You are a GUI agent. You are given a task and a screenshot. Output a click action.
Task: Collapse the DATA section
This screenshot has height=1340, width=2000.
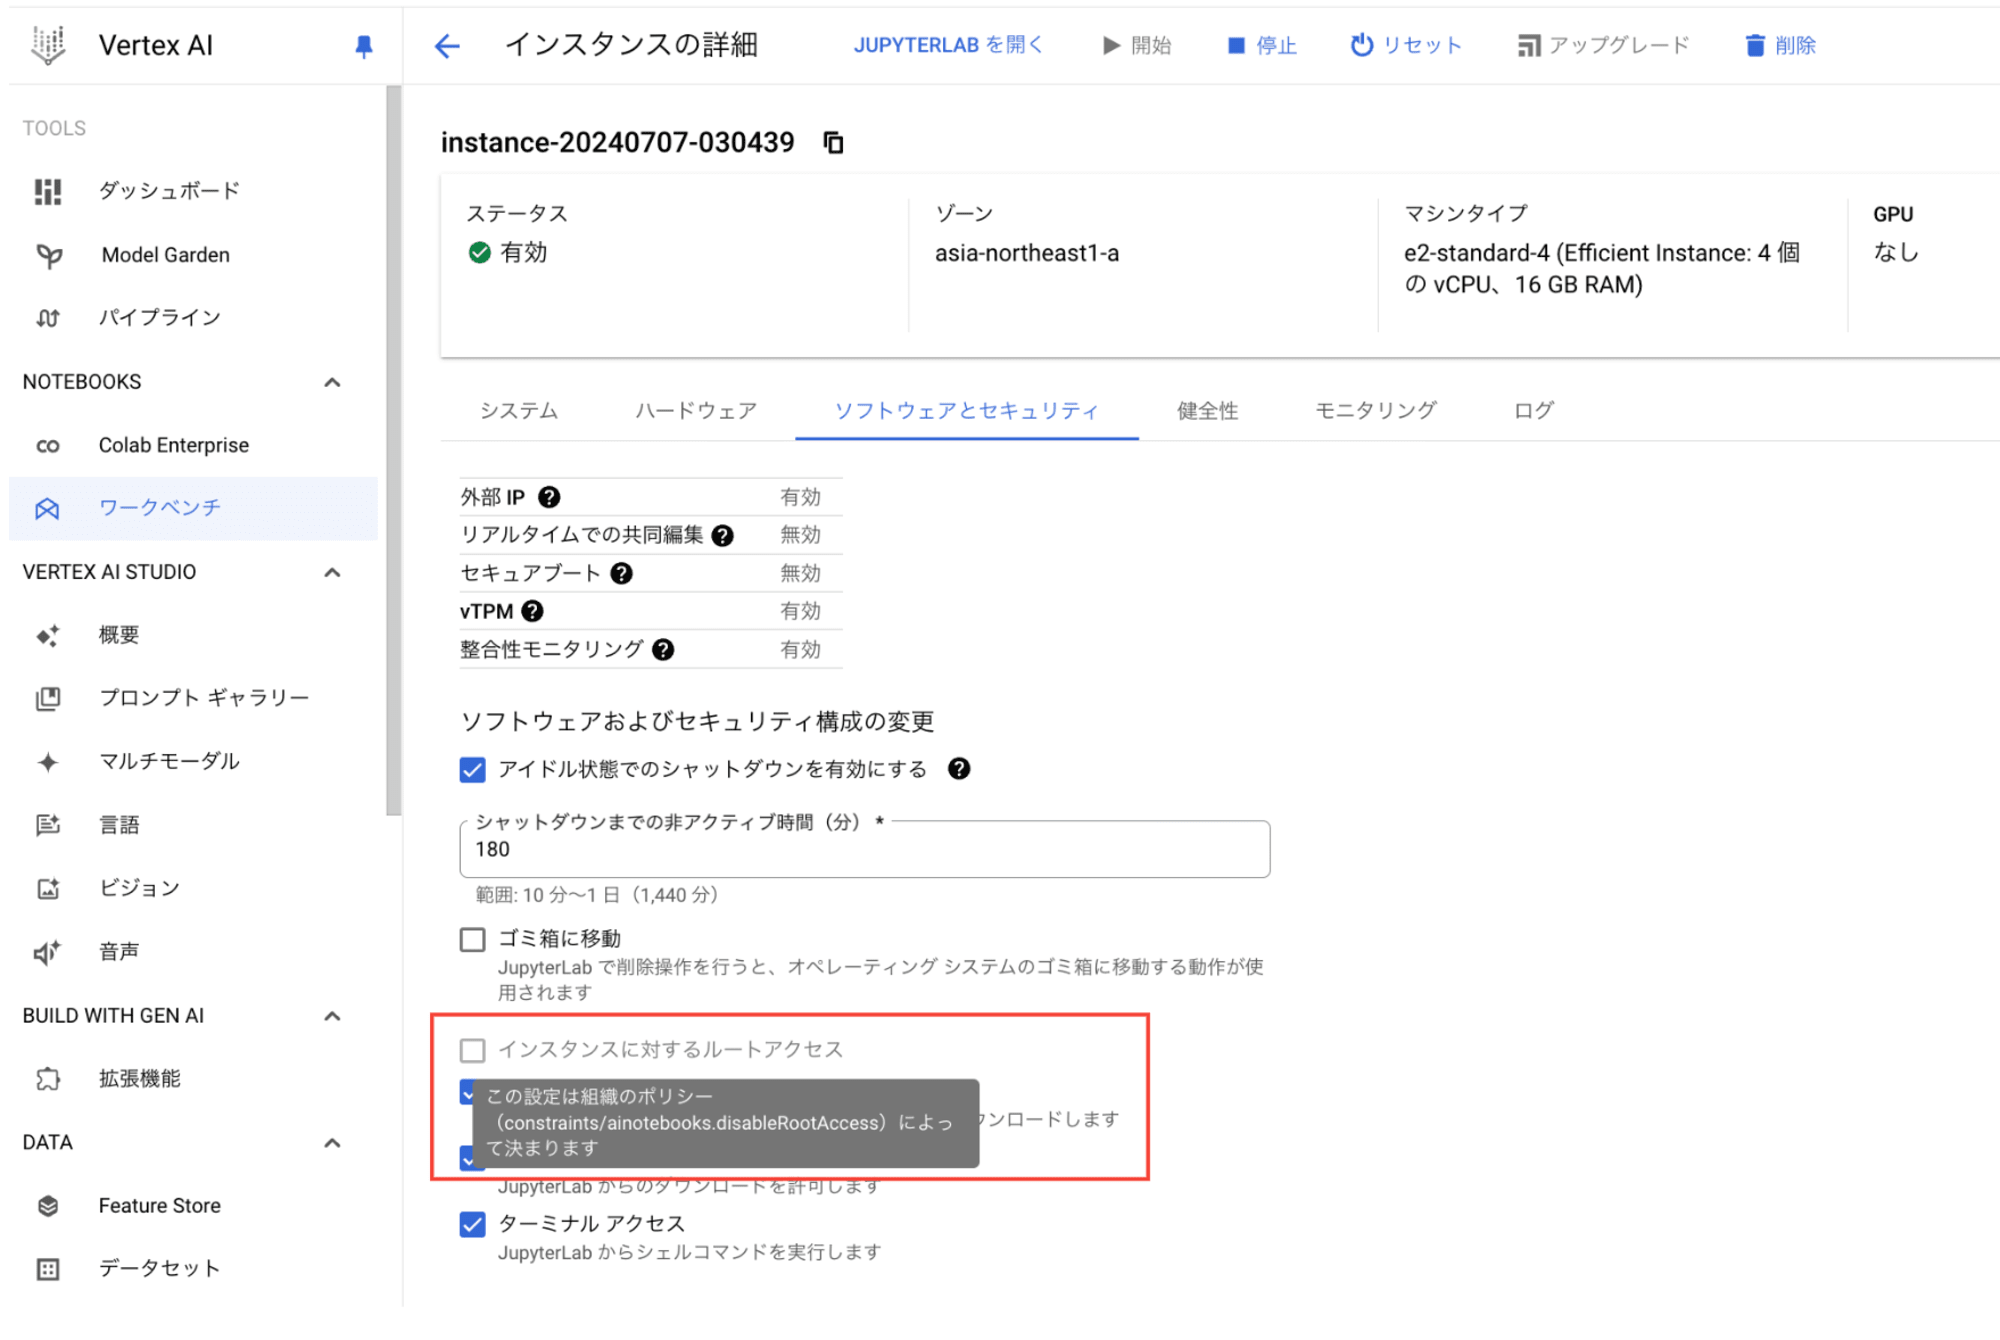[x=333, y=1143]
